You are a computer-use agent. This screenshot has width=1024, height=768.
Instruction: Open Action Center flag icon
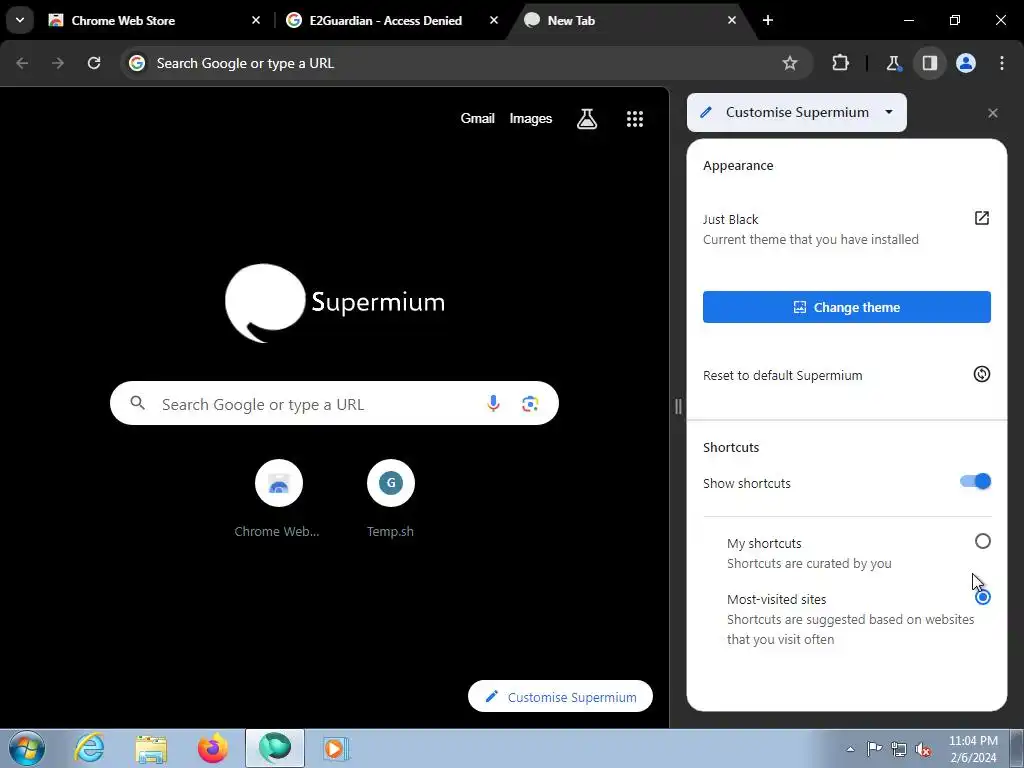click(874, 749)
